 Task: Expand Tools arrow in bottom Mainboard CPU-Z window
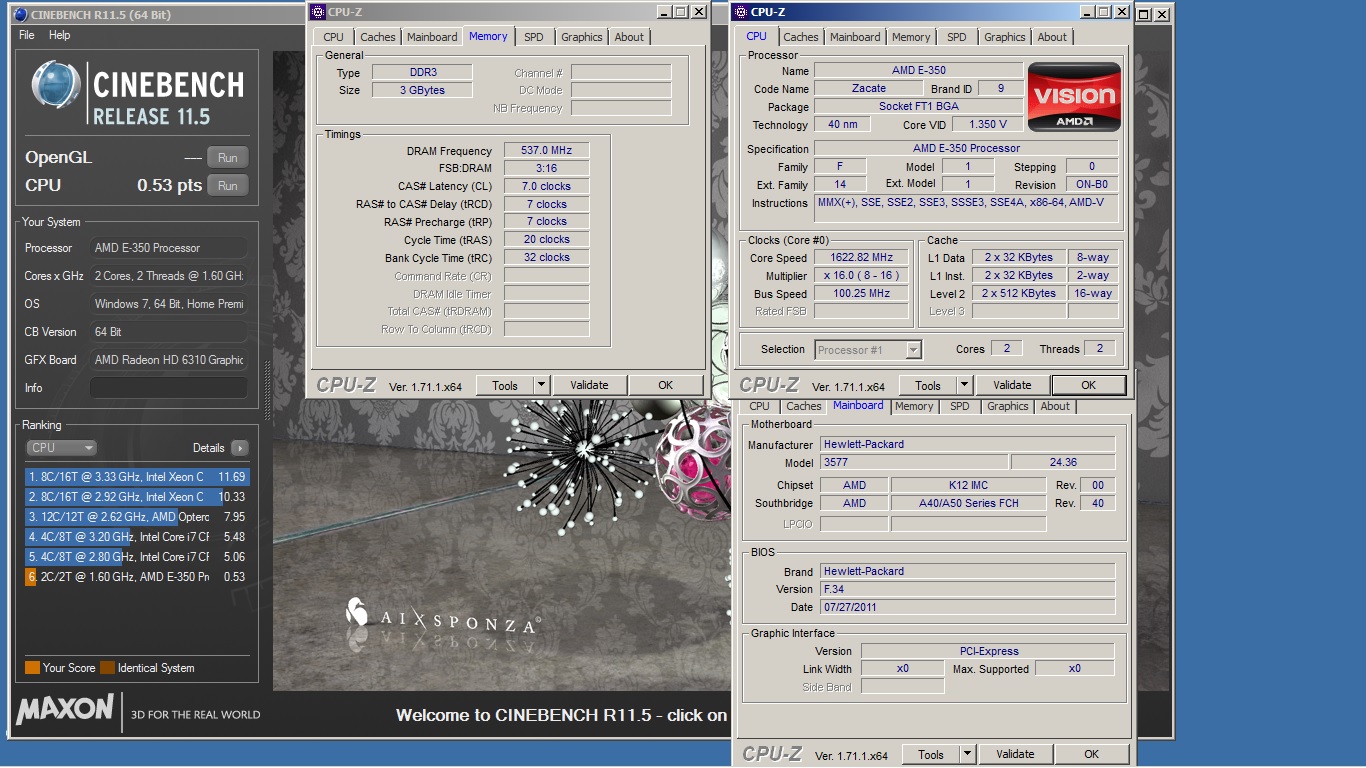pyautogui.click(x=967, y=755)
